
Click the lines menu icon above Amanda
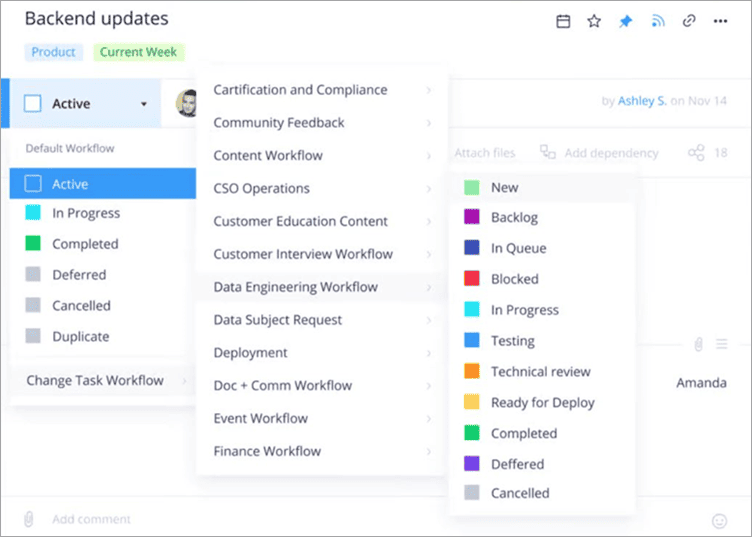click(x=722, y=344)
